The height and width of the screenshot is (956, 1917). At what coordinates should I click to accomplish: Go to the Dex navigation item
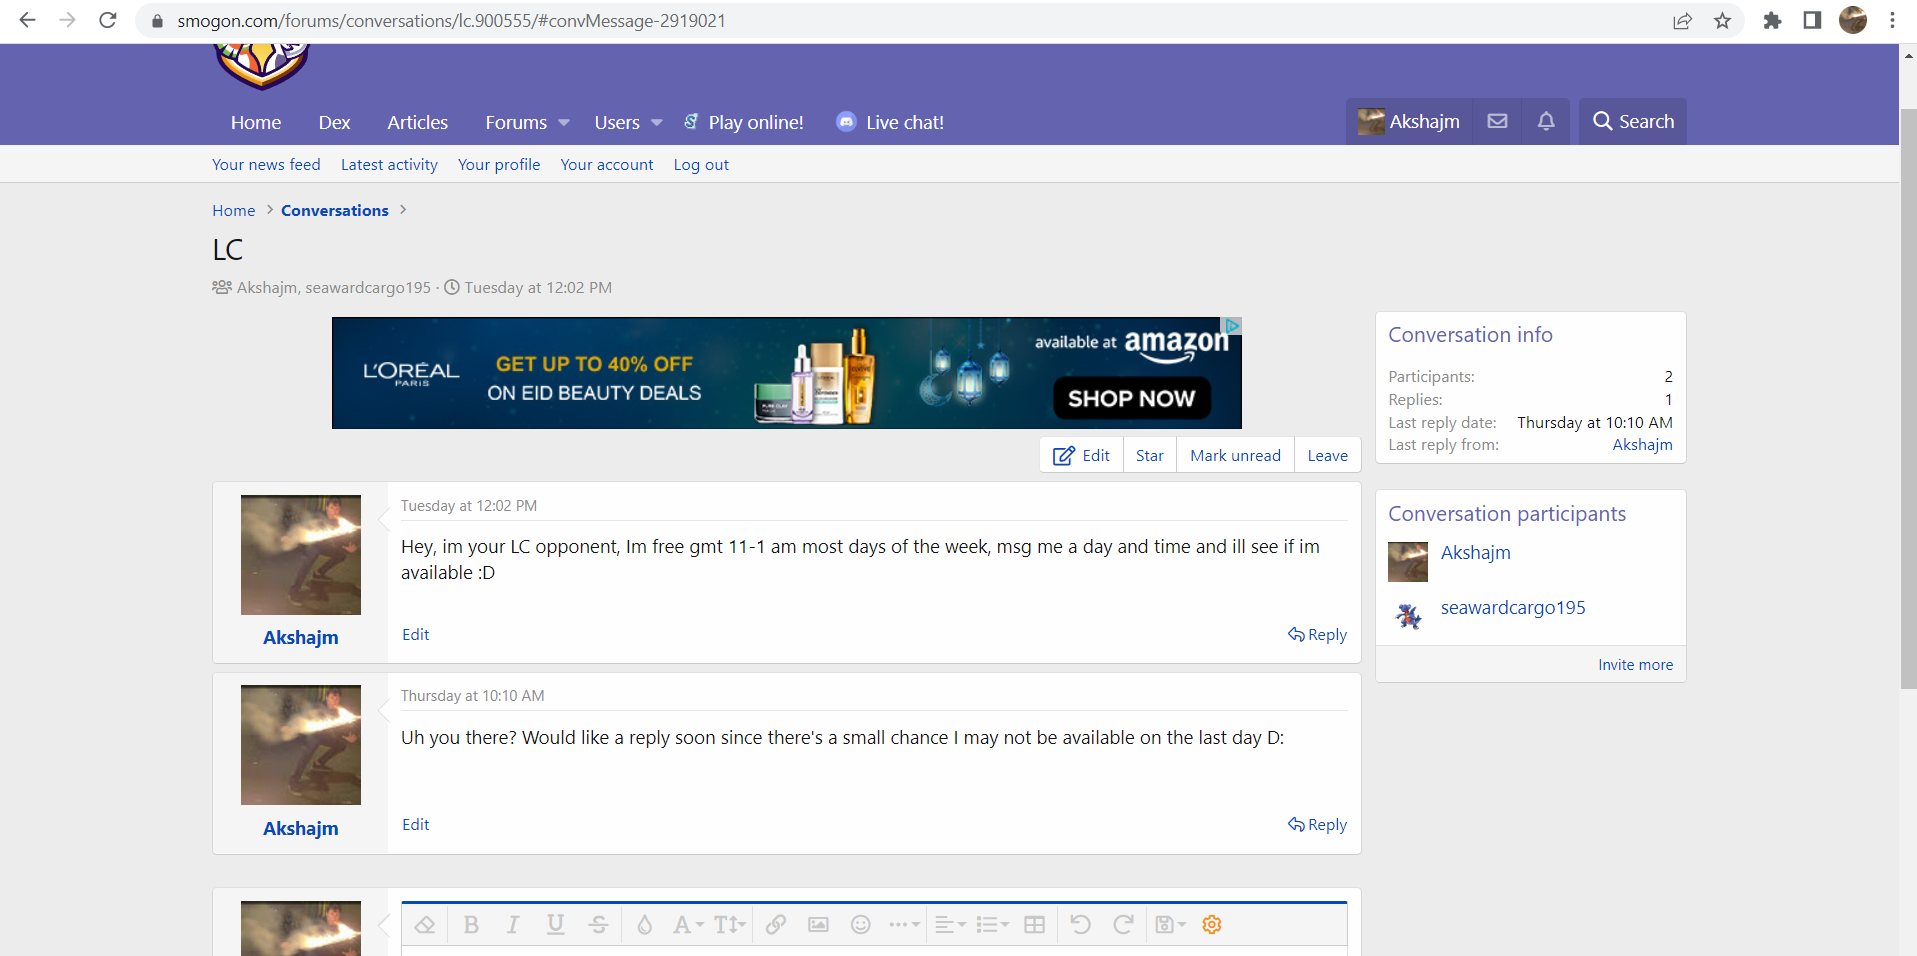click(334, 122)
